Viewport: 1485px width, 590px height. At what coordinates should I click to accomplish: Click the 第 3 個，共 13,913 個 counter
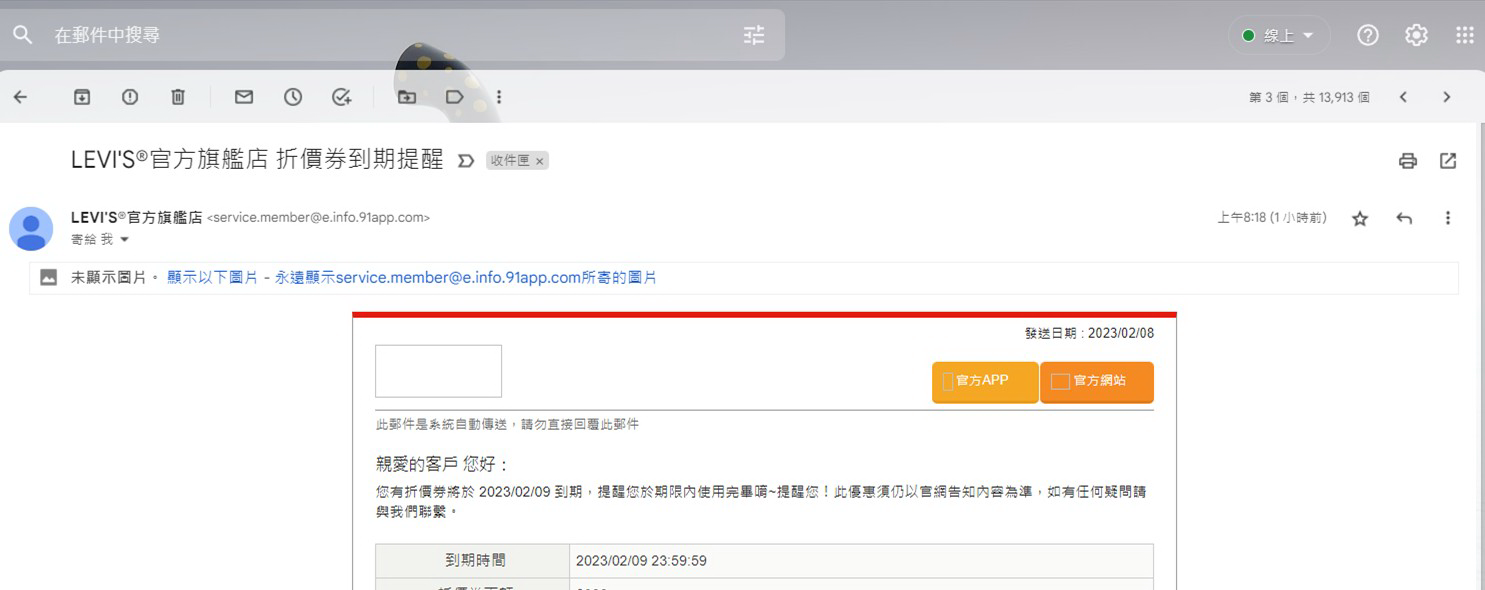coord(1309,97)
